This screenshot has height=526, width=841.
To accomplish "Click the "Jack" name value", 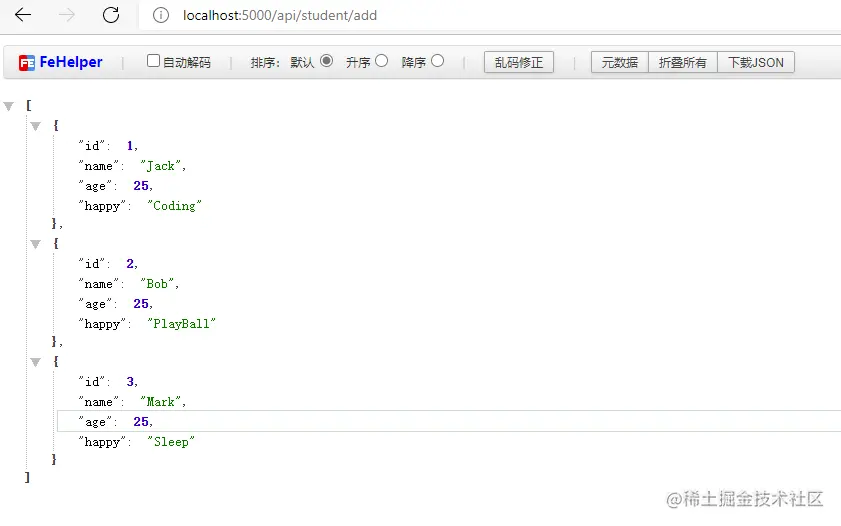I will pos(160,166).
